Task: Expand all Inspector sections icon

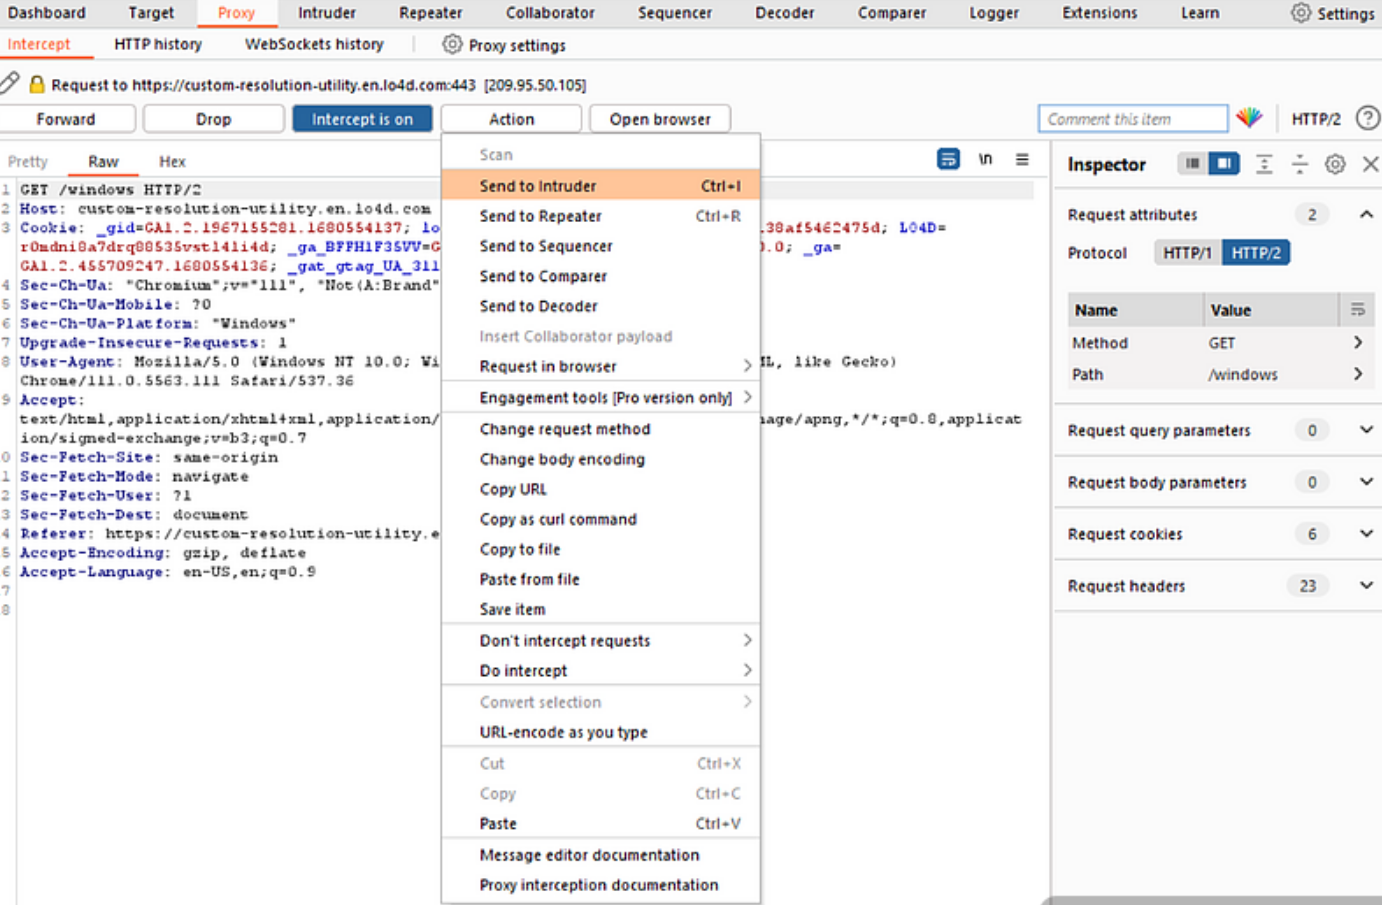Action: [1264, 164]
